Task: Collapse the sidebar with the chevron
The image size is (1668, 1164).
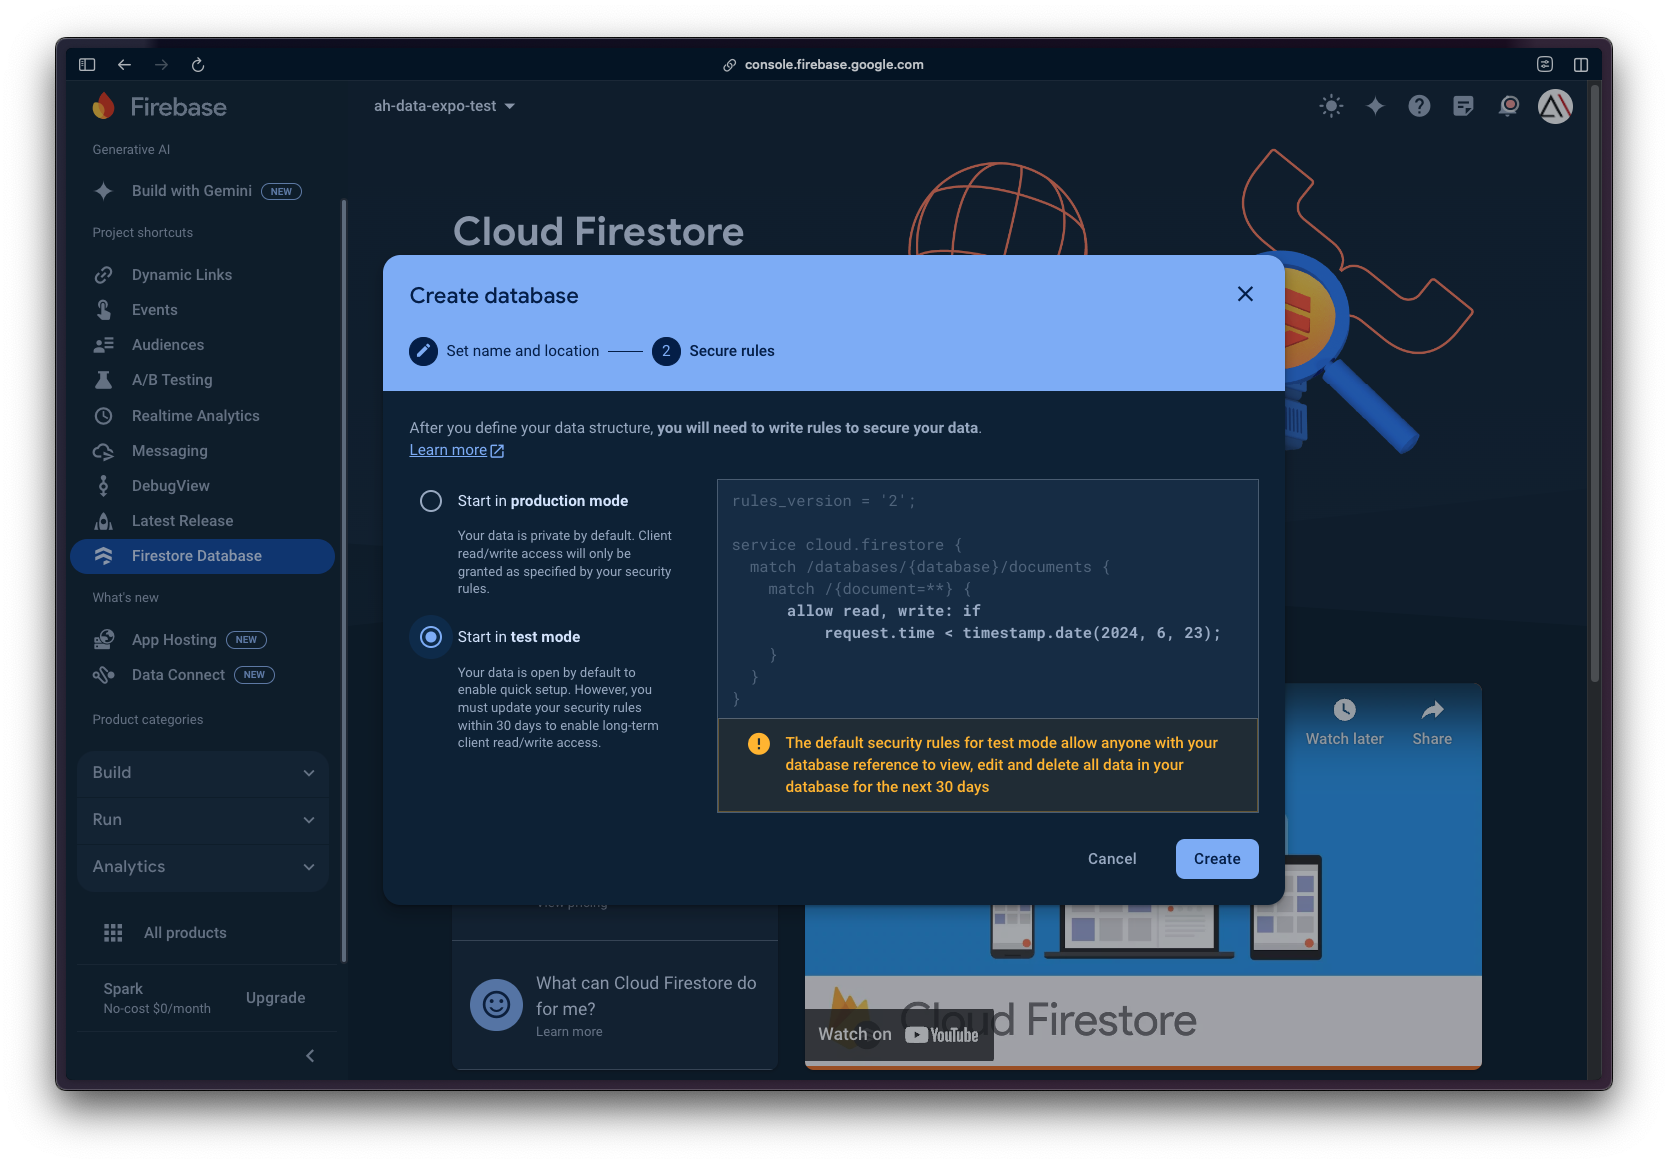Action: pyautogui.click(x=310, y=1056)
